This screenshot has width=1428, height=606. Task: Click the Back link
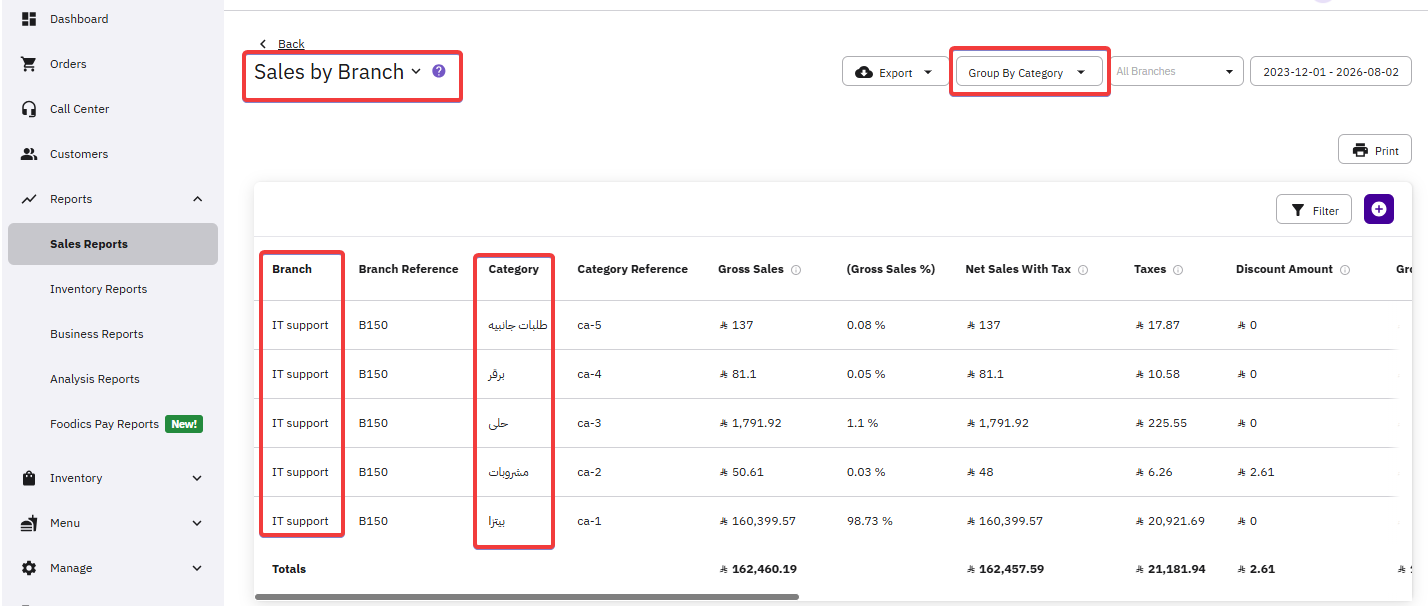291,44
